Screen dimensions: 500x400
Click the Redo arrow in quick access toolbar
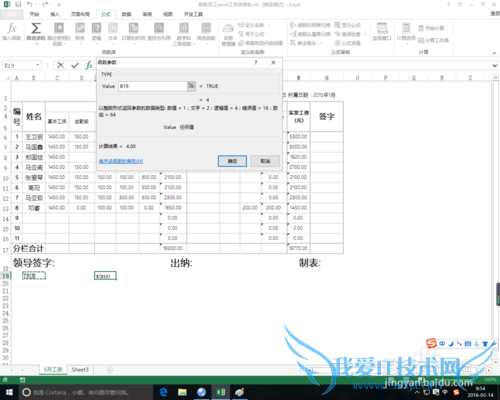[x=45, y=4]
